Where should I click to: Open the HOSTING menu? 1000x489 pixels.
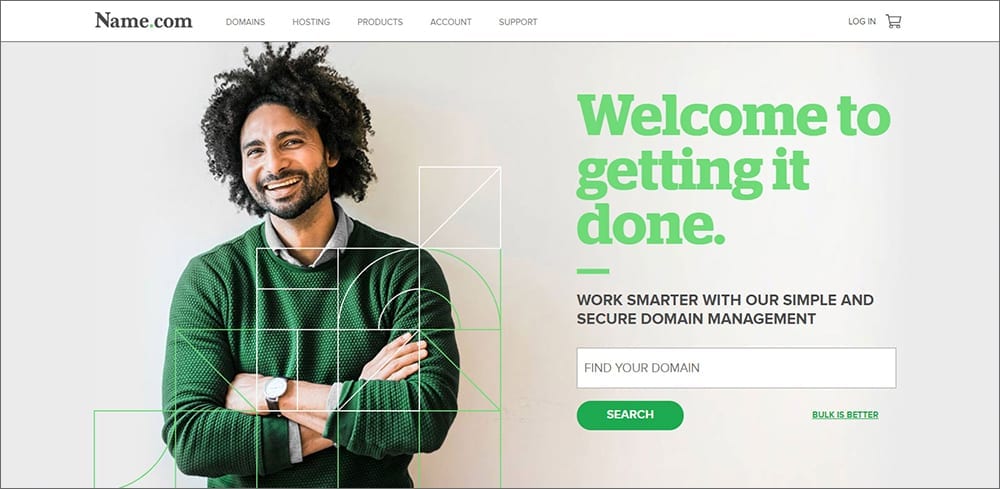pos(311,22)
